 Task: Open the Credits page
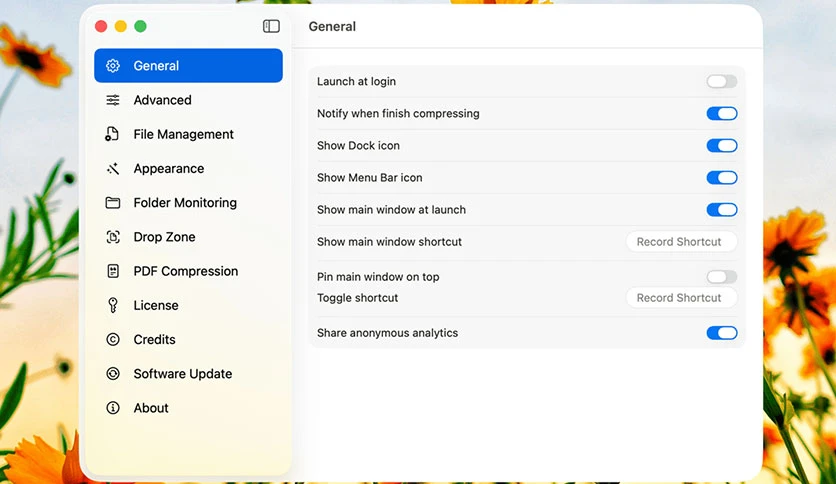coord(188,339)
